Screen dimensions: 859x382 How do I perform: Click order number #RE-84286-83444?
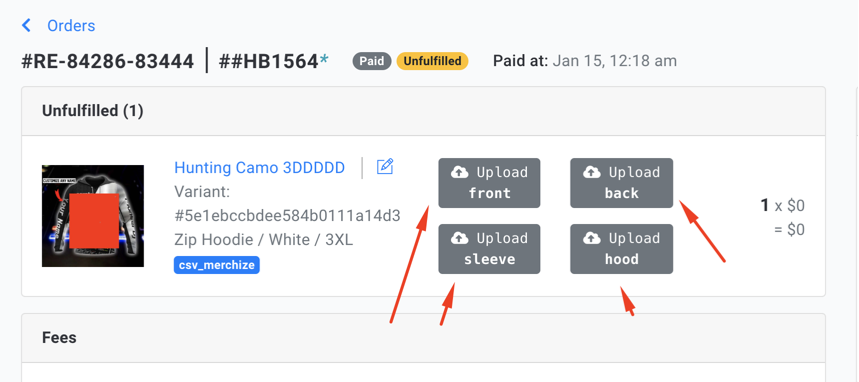107,61
